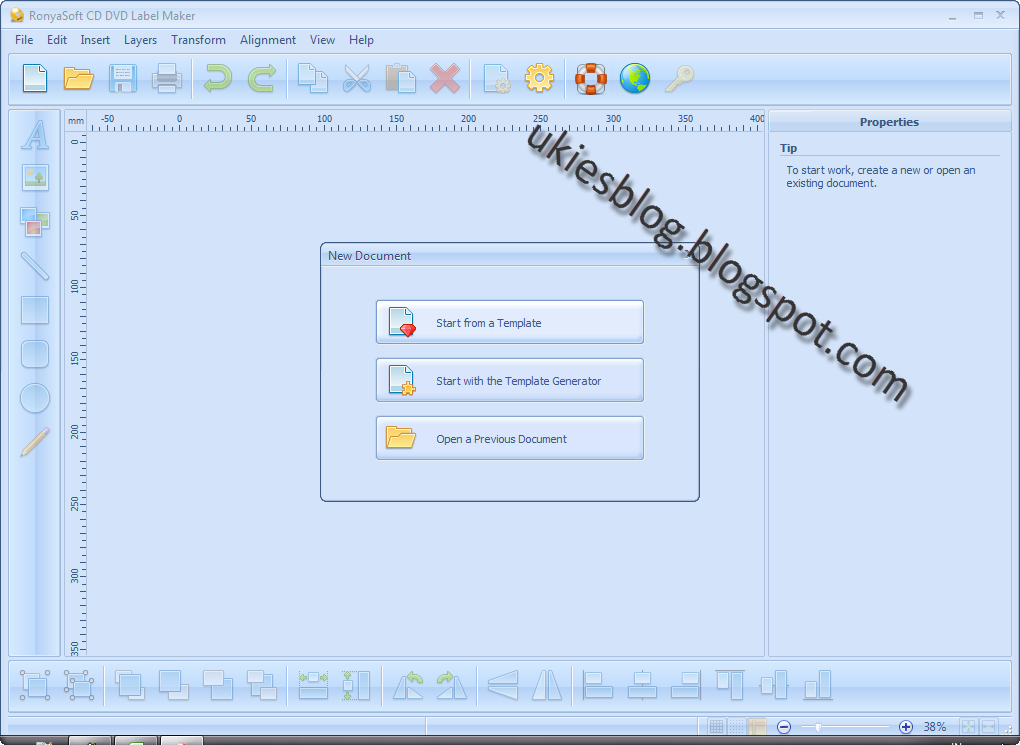
Task: Select the Ellipse shape tool
Action: coord(34,398)
